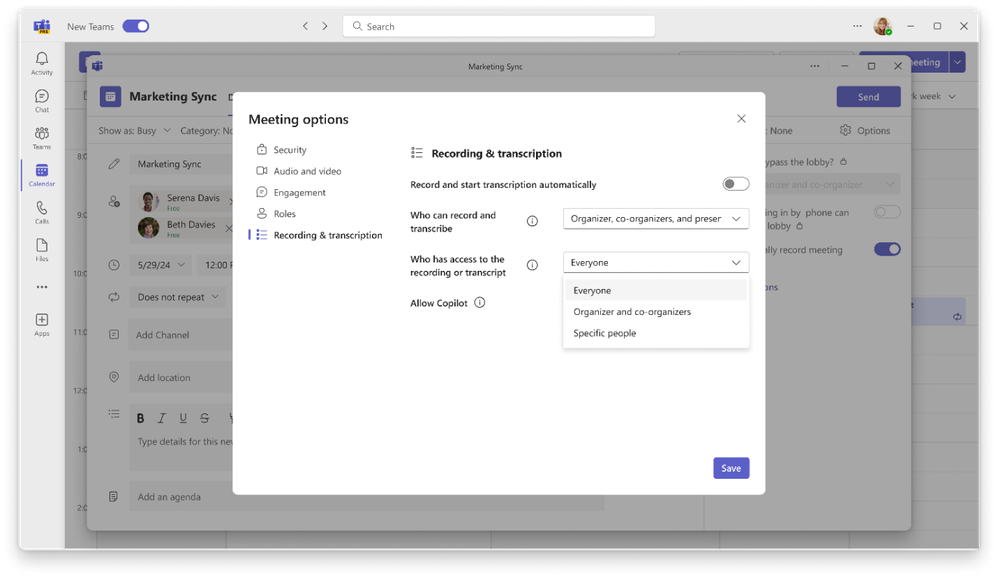The image size is (998, 578).
Task: Open the Who can record and transcribe dropdown
Action: 655,218
